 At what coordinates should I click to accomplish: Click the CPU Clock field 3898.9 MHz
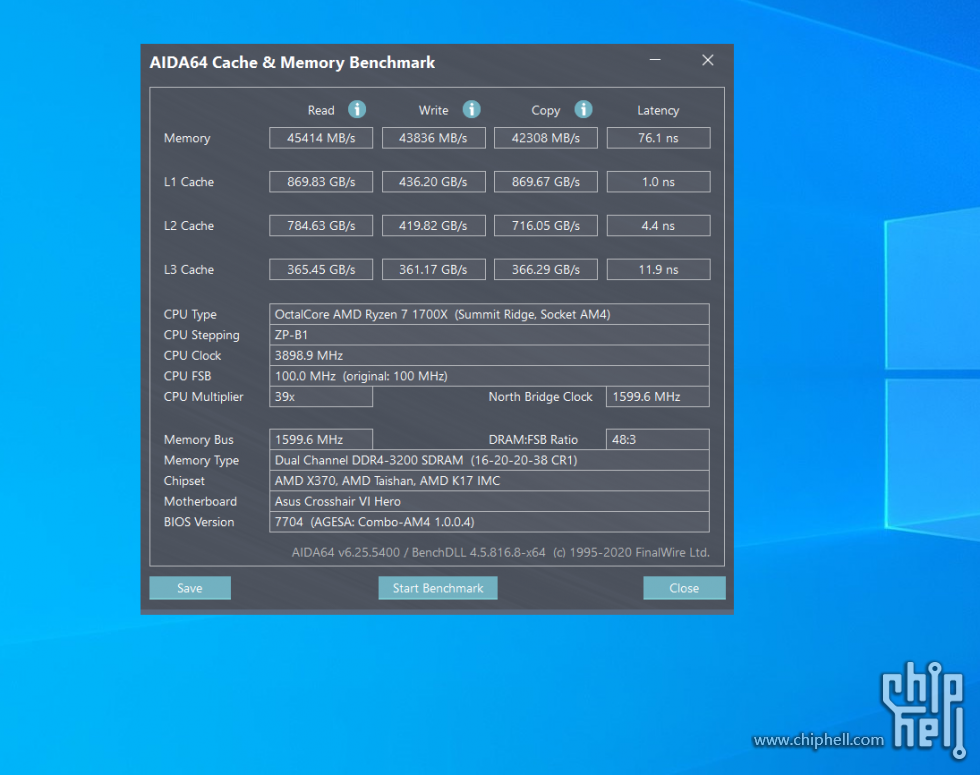click(x=489, y=356)
